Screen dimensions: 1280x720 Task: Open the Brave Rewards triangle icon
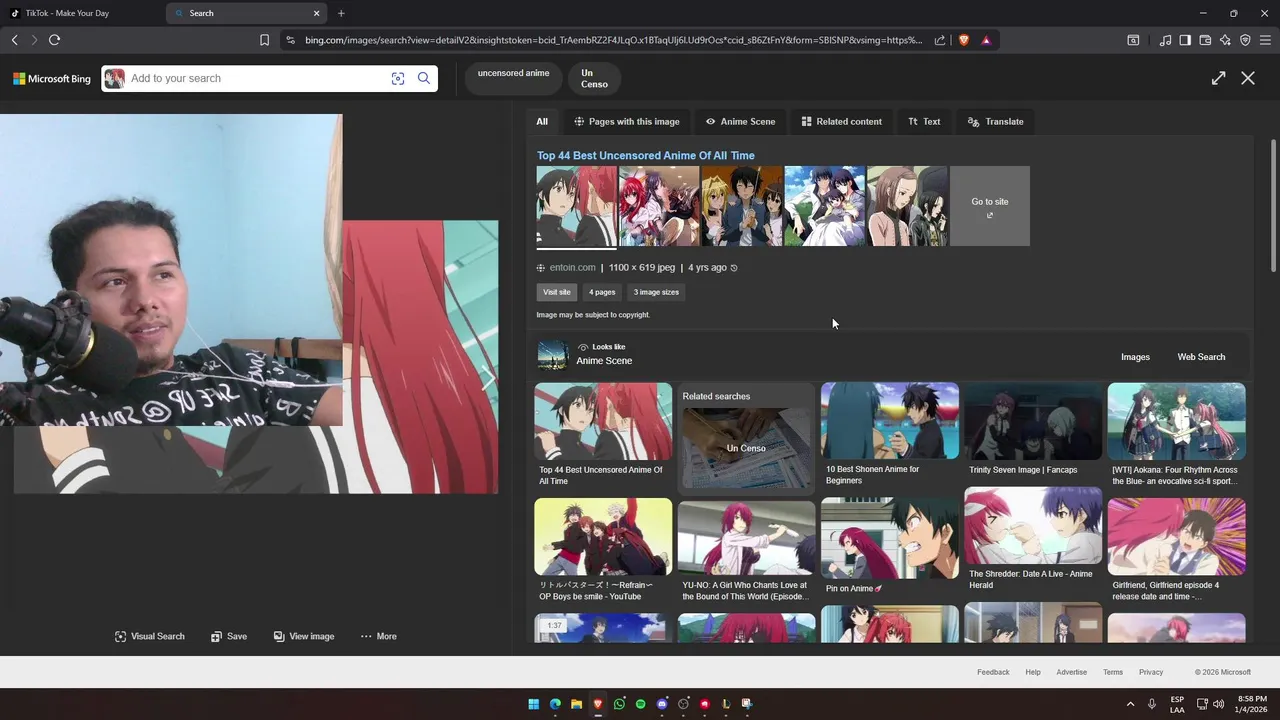(x=986, y=40)
